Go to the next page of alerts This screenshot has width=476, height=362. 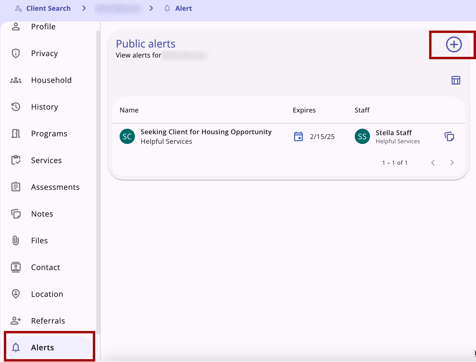point(452,163)
